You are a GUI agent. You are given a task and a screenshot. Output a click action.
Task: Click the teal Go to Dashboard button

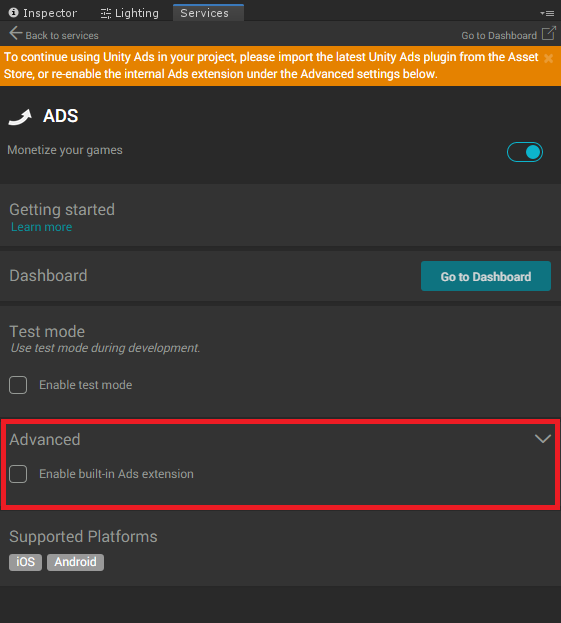coord(486,276)
